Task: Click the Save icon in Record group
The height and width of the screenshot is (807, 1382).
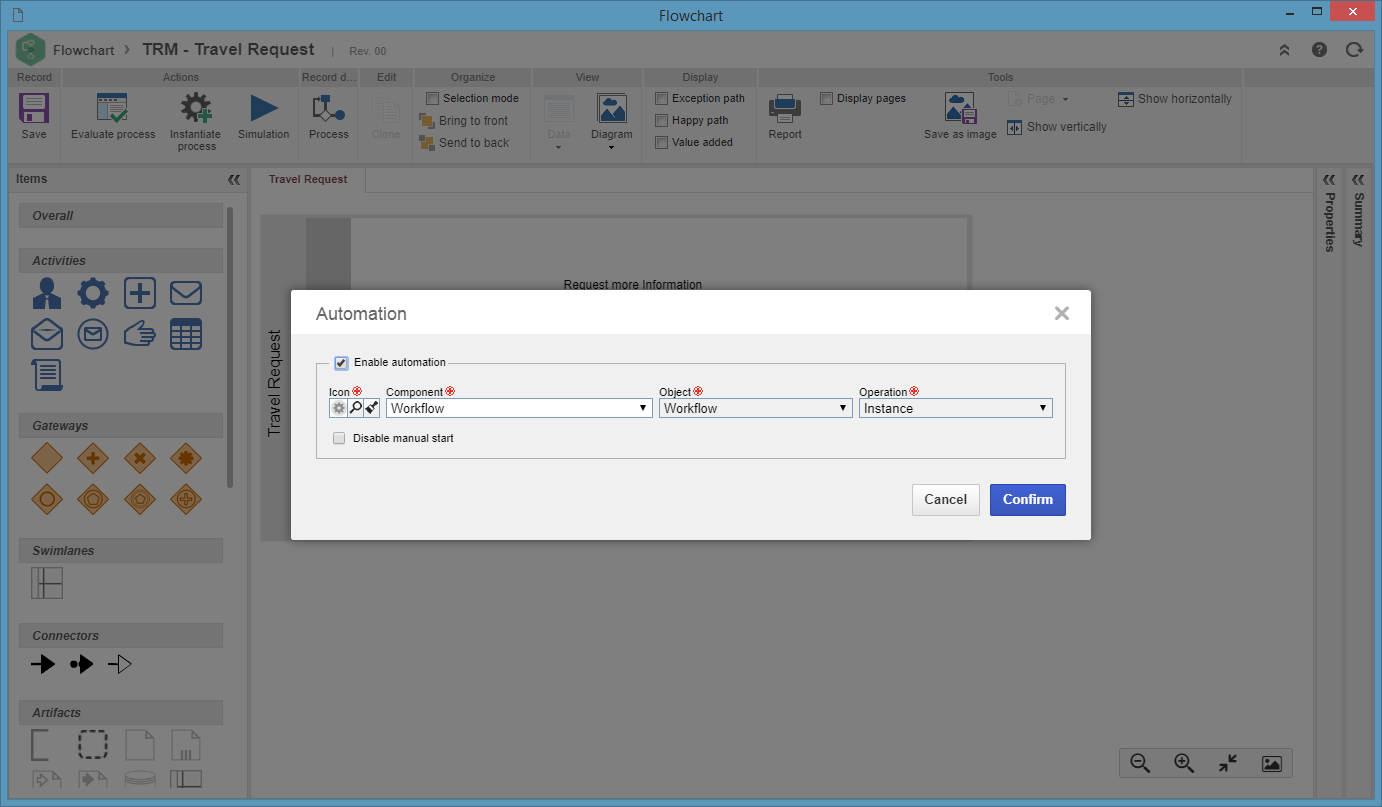Action: coord(34,109)
